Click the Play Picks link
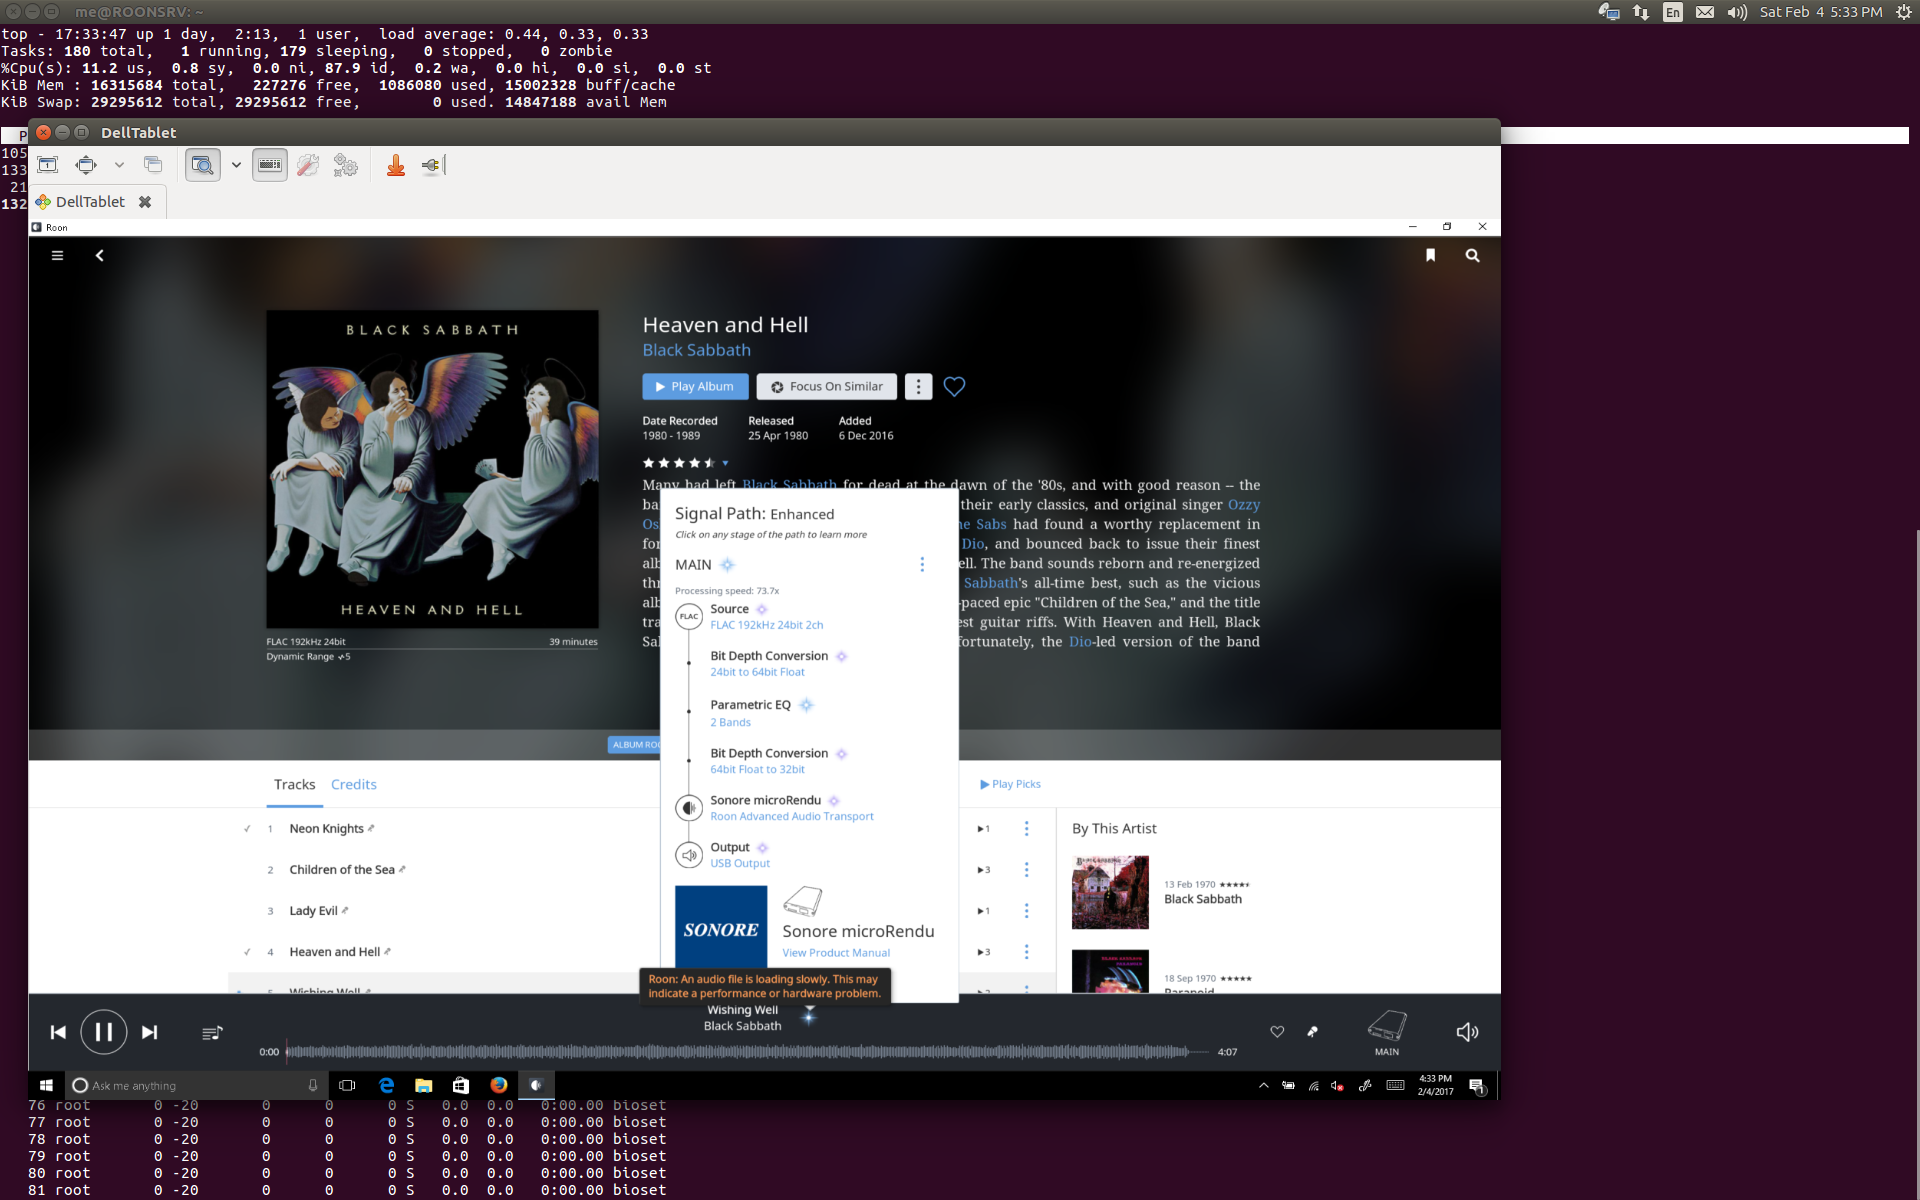This screenshot has width=1920, height=1200. coord(1011,784)
